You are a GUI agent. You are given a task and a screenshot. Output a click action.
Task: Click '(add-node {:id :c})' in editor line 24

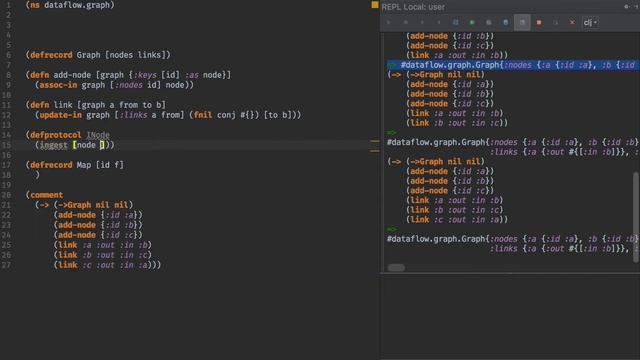pos(98,235)
